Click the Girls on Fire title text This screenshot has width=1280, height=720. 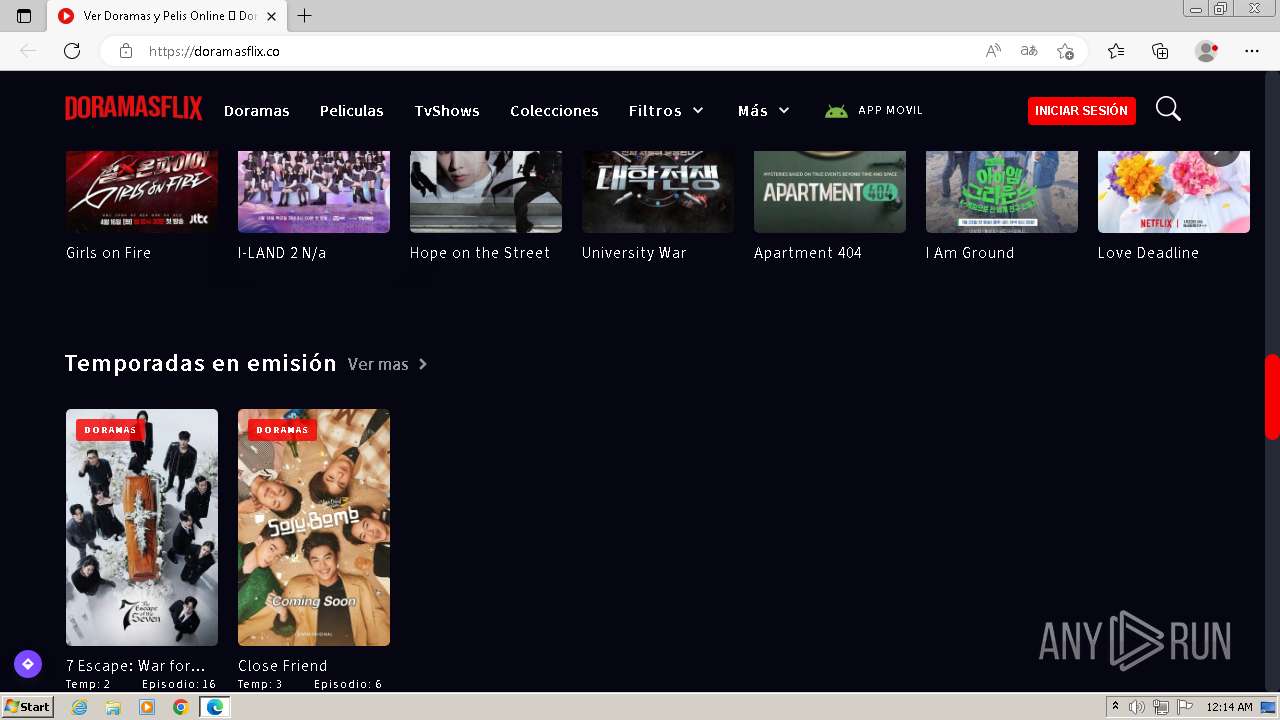click(109, 253)
